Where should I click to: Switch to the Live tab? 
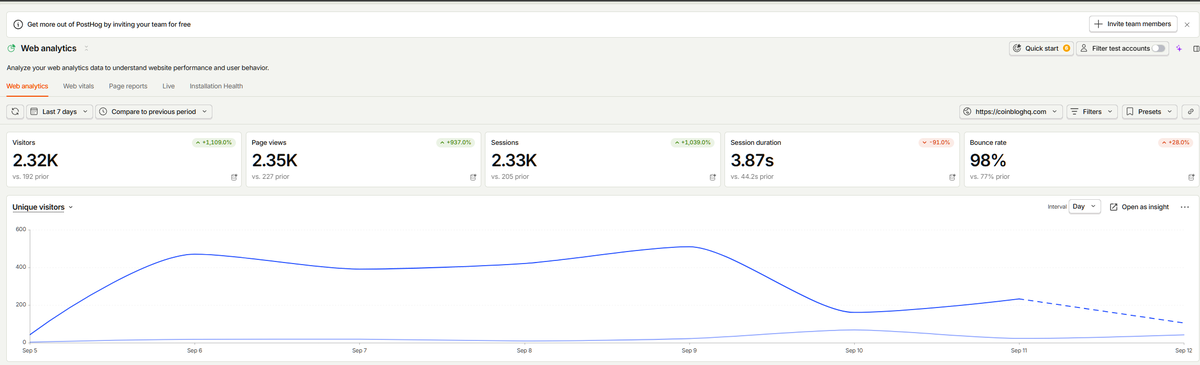[168, 86]
